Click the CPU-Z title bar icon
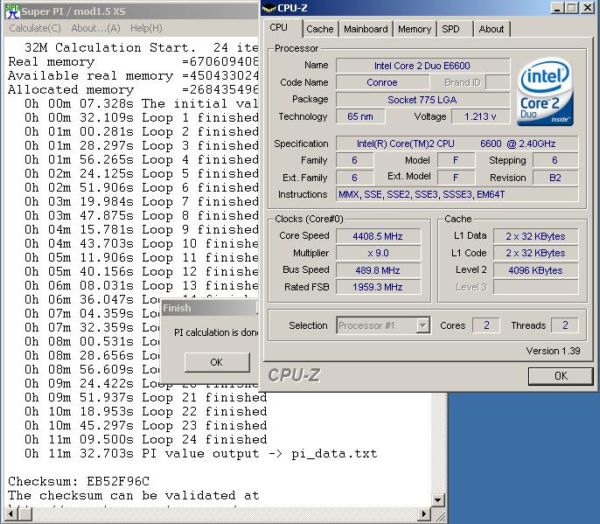600x524 pixels. tap(269, 8)
